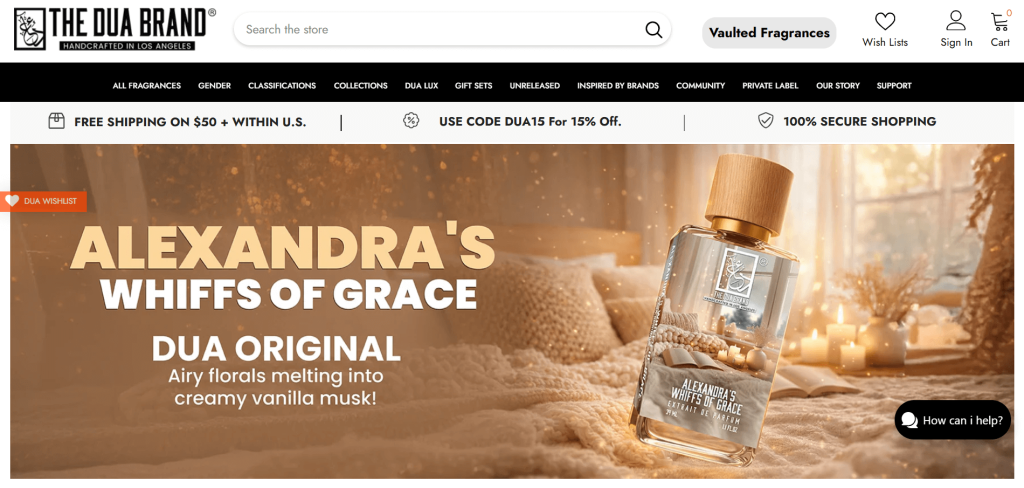Expand the Classifications menu
The image size is (1024, 488).
[282, 86]
